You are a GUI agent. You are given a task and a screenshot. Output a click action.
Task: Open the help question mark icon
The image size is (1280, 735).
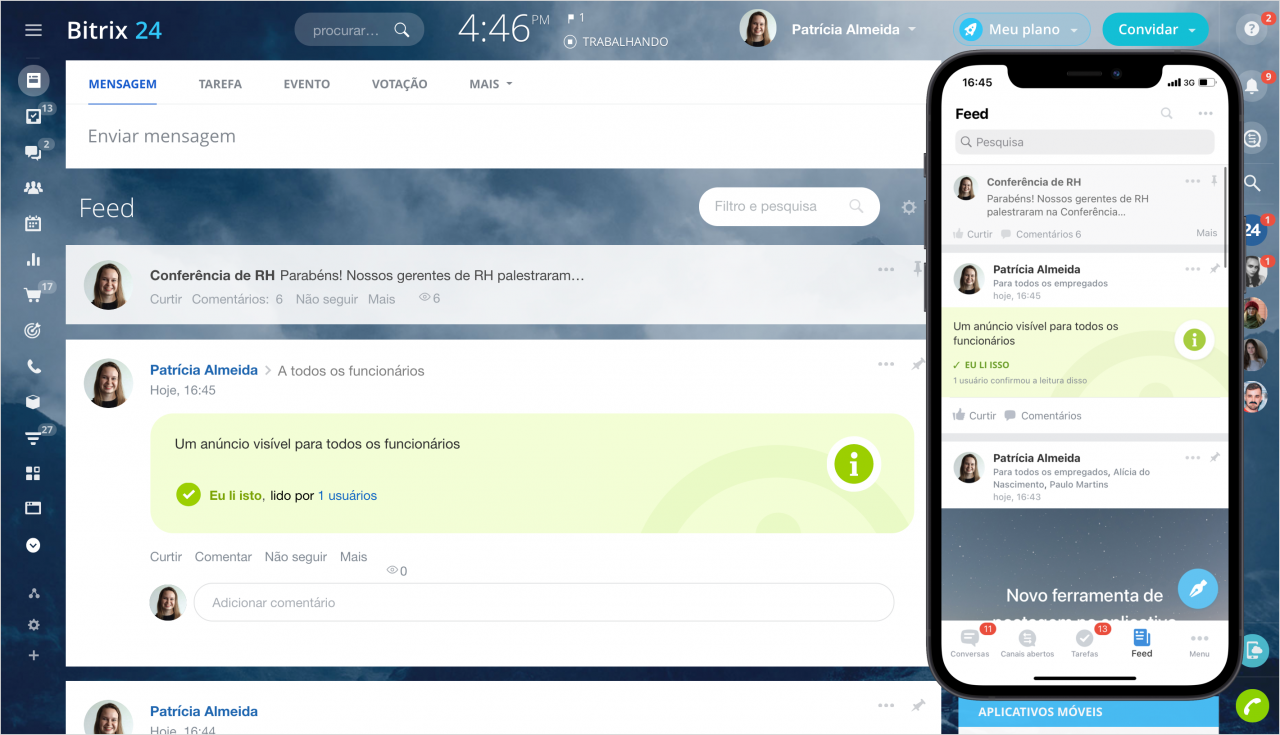(1250, 29)
